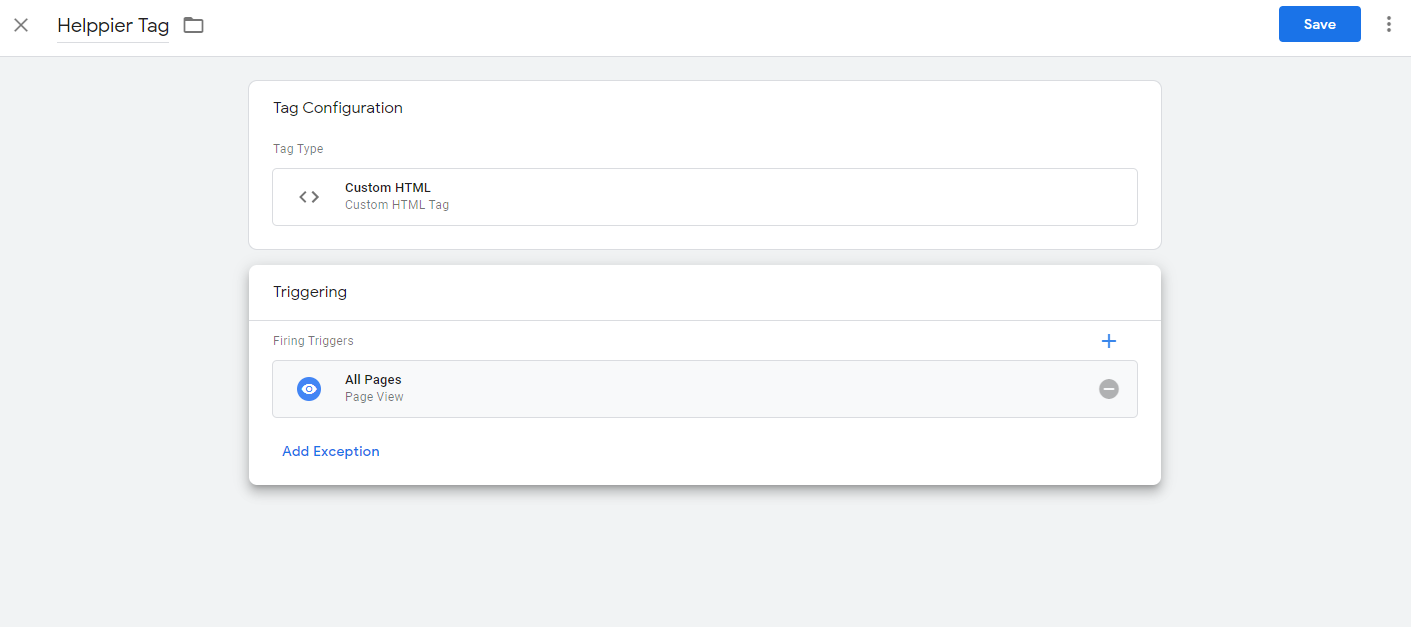The height and width of the screenshot is (627, 1411).
Task: Click the Firing Triggers label
Action: coord(313,341)
